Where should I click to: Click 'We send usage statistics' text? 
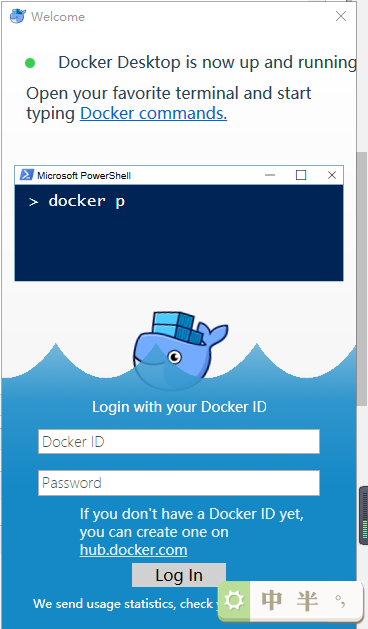click(x=105, y=604)
